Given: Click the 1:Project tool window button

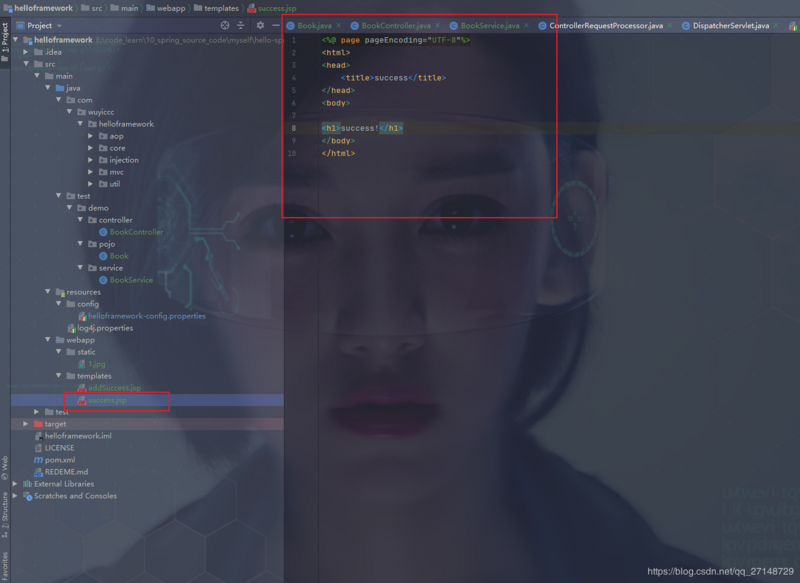Looking at the screenshot, I should [8, 42].
